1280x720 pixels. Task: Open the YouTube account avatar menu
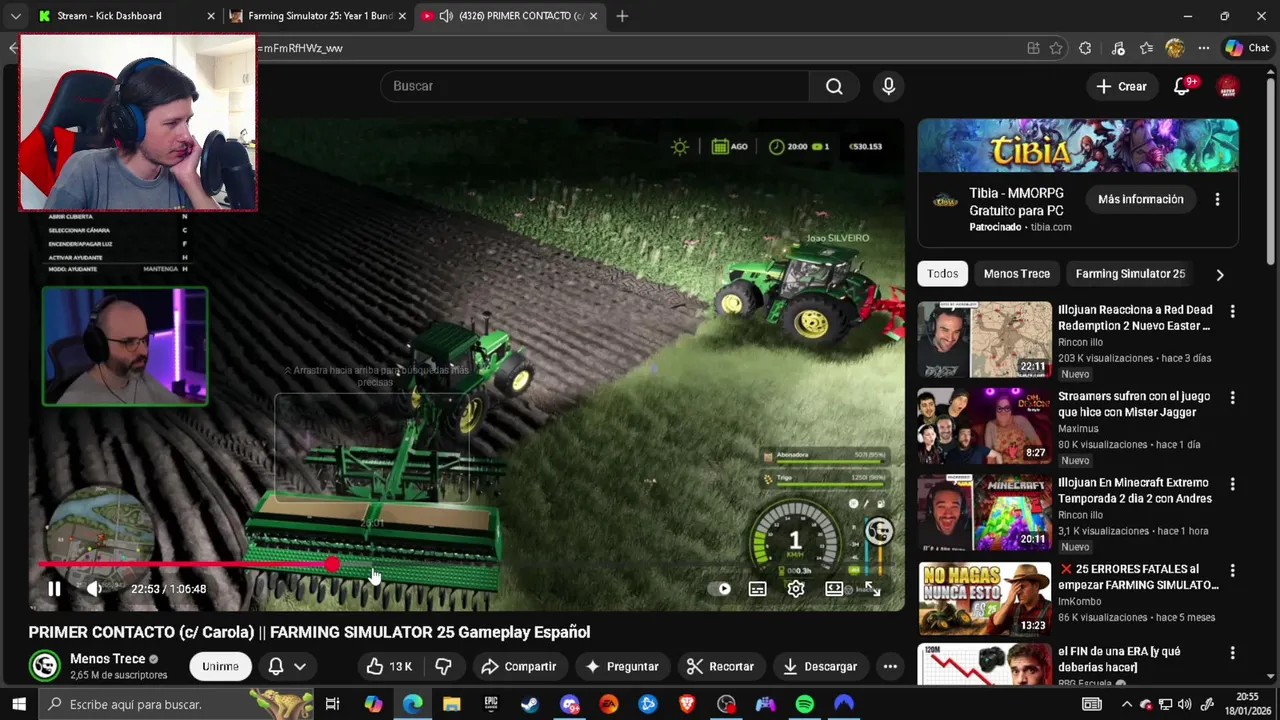(1228, 86)
